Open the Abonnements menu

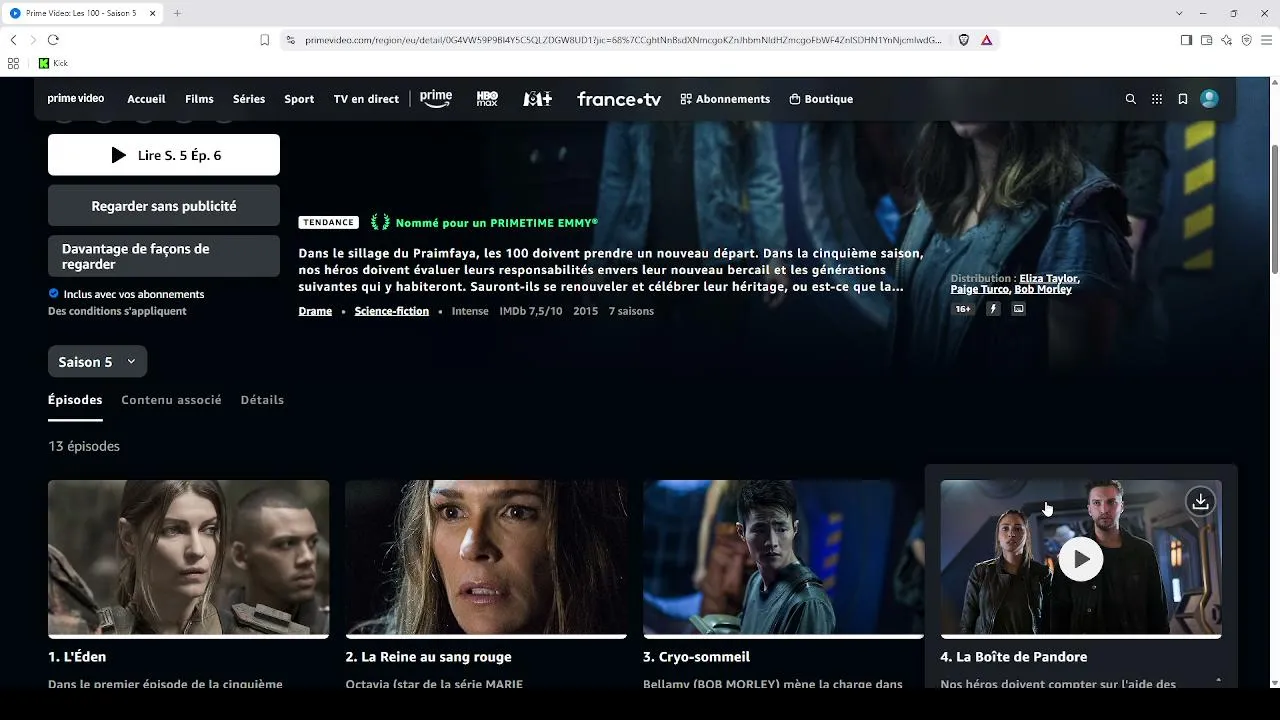(x=725, y=99)
